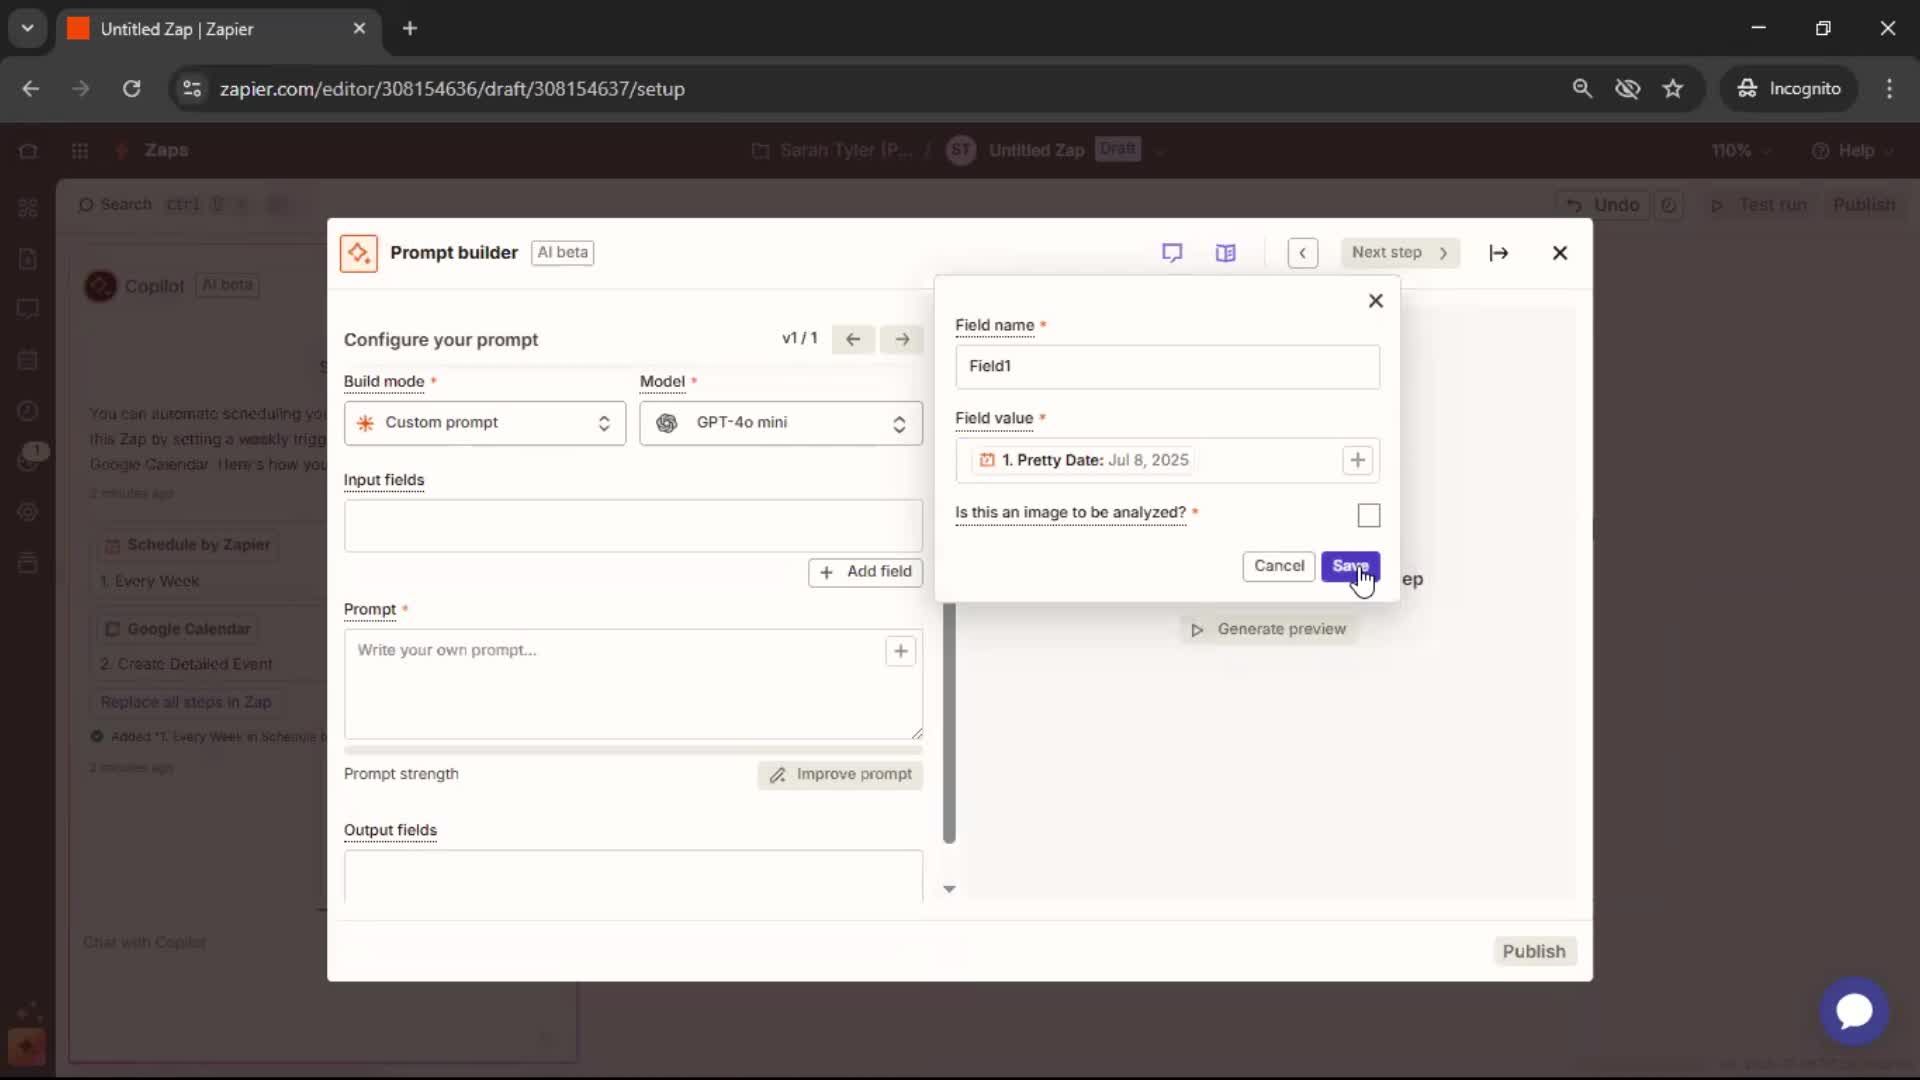Click the Field name input box
Viewport: 1920px width, 1080px height.
pos(1167,366)
